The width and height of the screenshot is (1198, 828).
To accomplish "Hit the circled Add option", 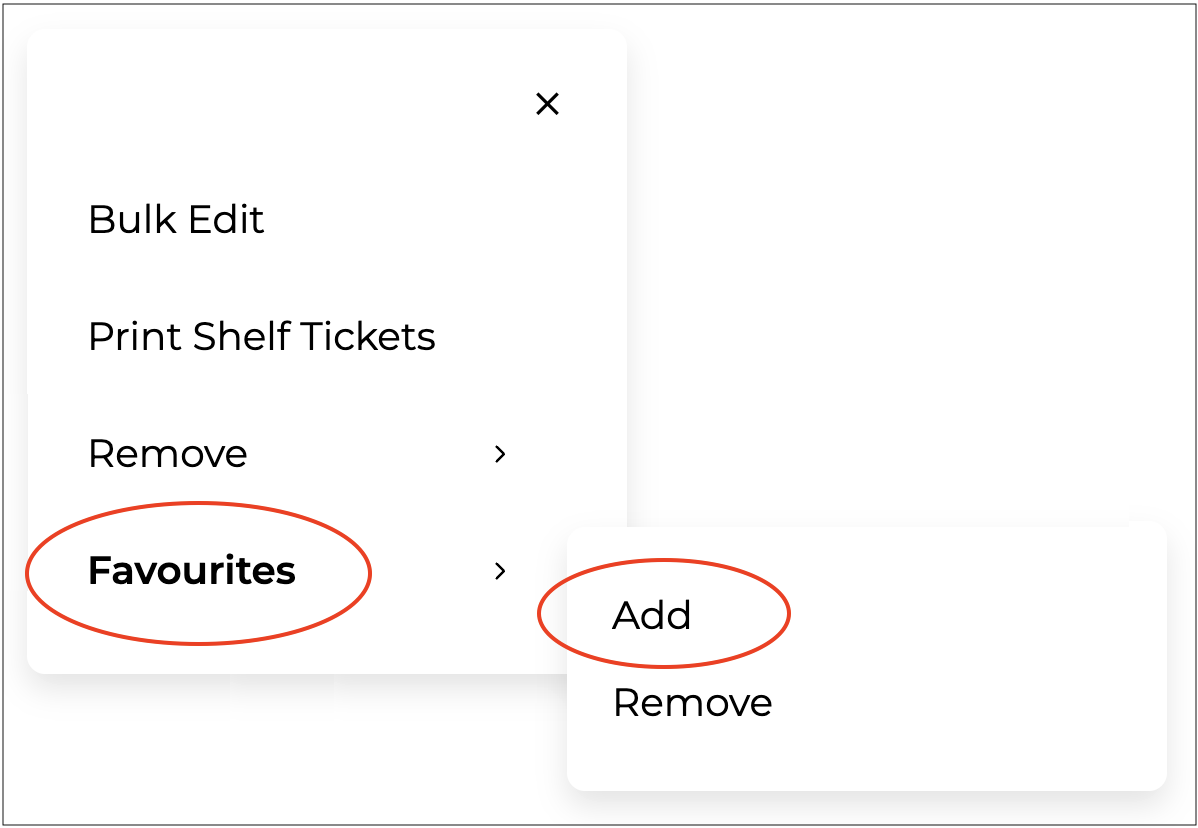I will [652, 615].
